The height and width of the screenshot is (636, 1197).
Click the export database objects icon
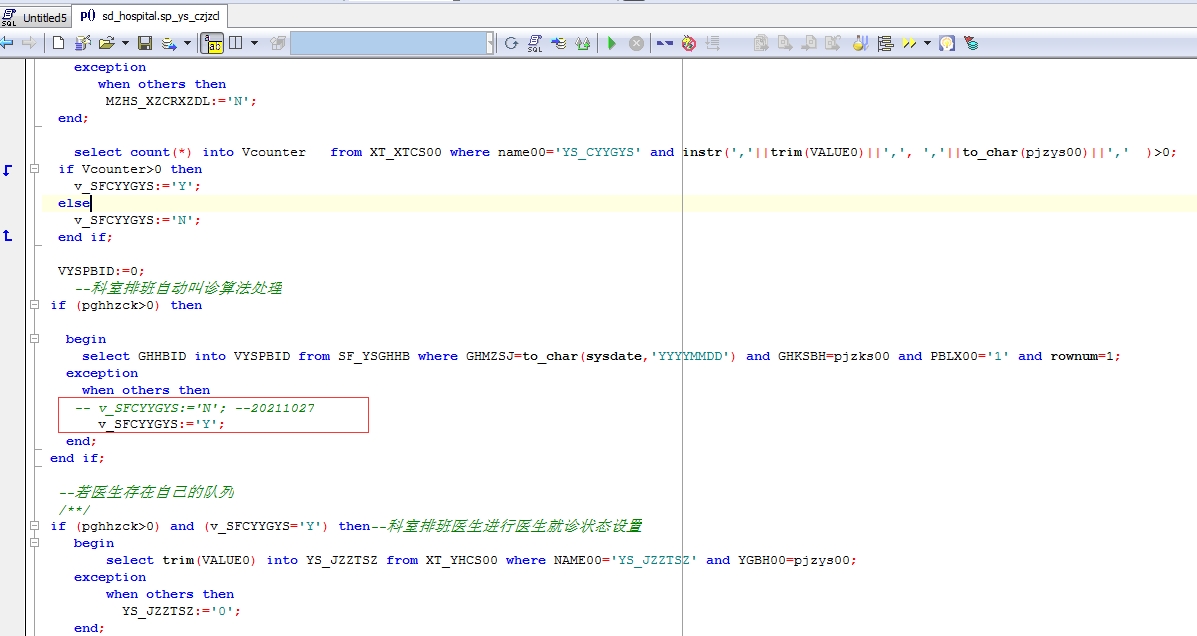(169, 44)
